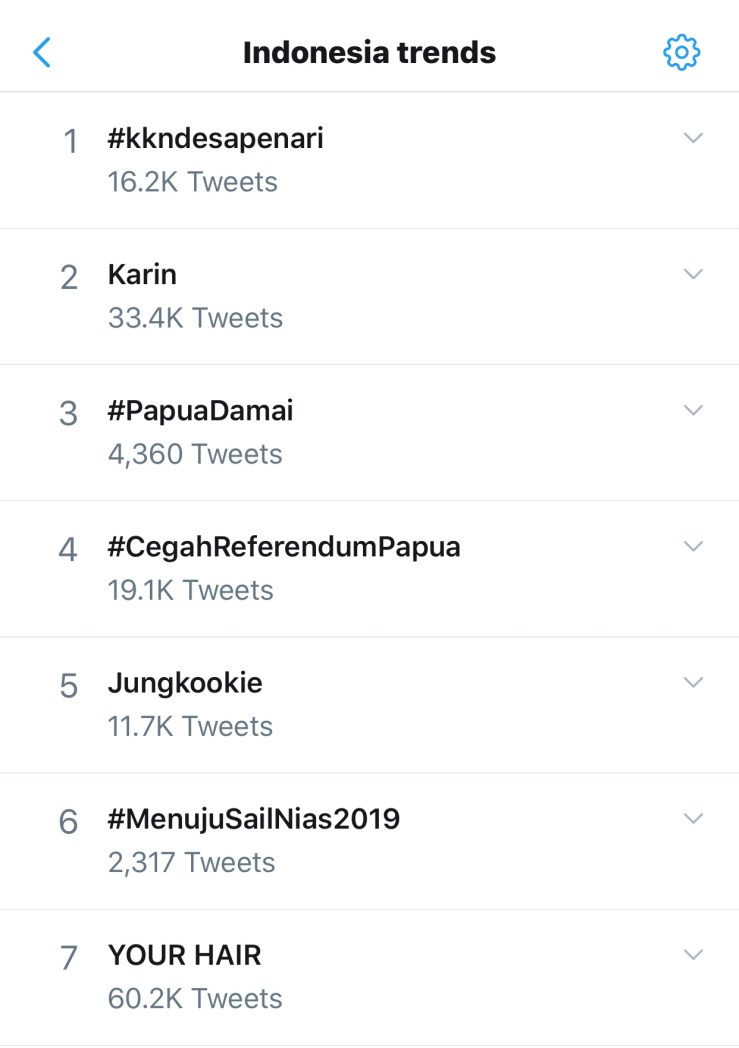Open the YOUR HAIR trend
The image size is (739, 1048).
click(184, 955)
